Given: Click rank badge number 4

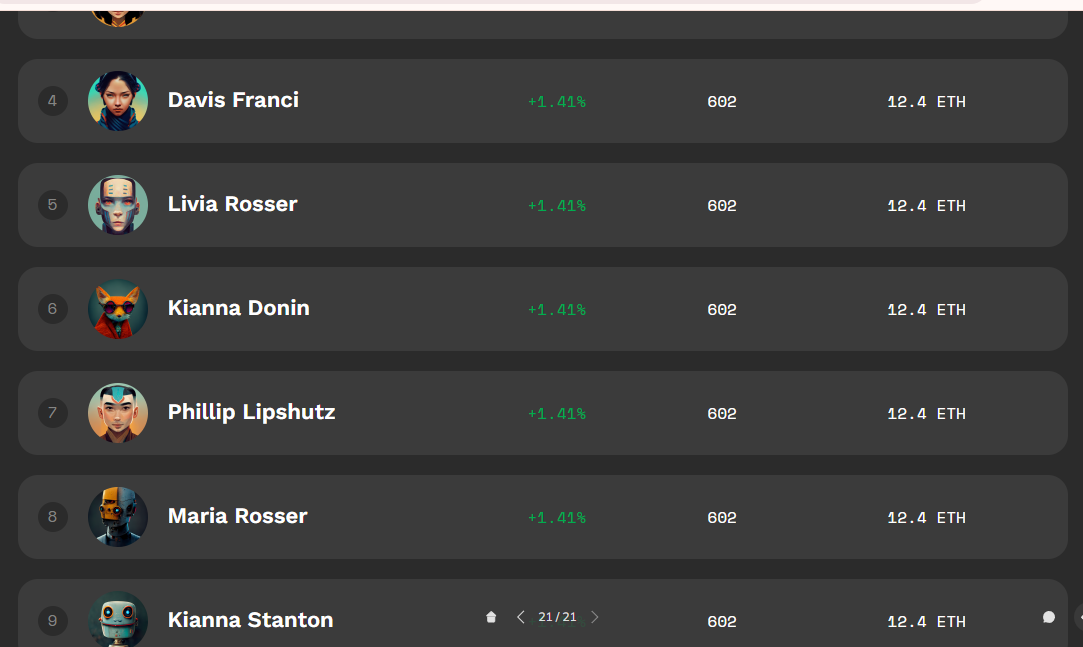Looking at the screenshot, I should click(52, 101).
